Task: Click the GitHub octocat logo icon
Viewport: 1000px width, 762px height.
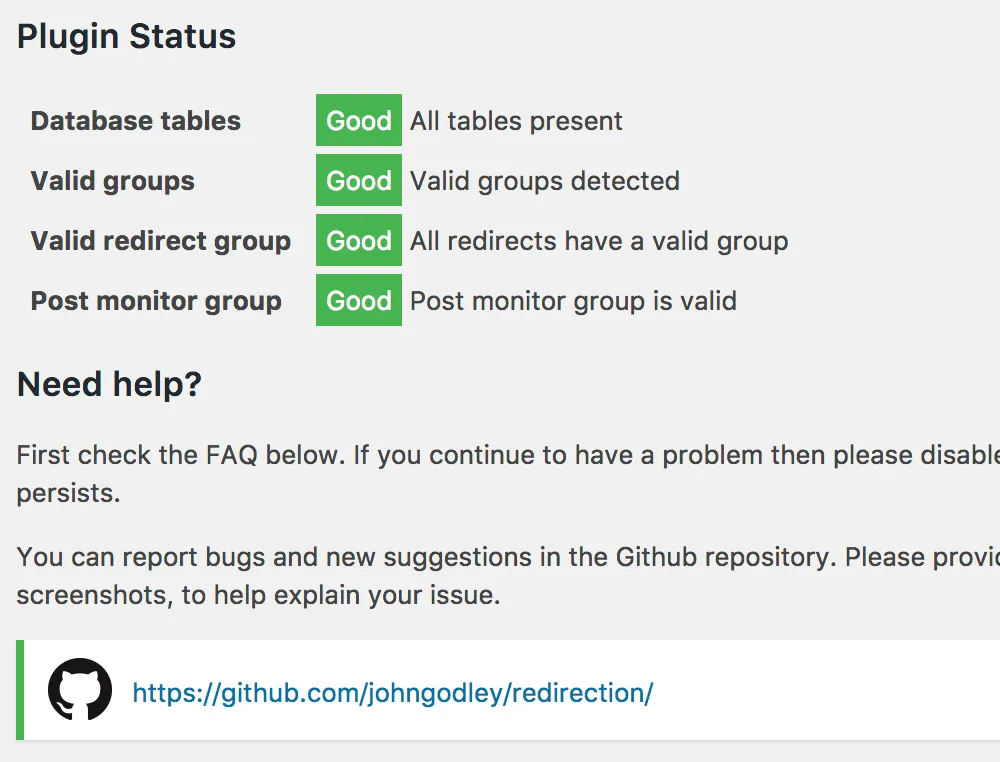Action: click(80, 689)
